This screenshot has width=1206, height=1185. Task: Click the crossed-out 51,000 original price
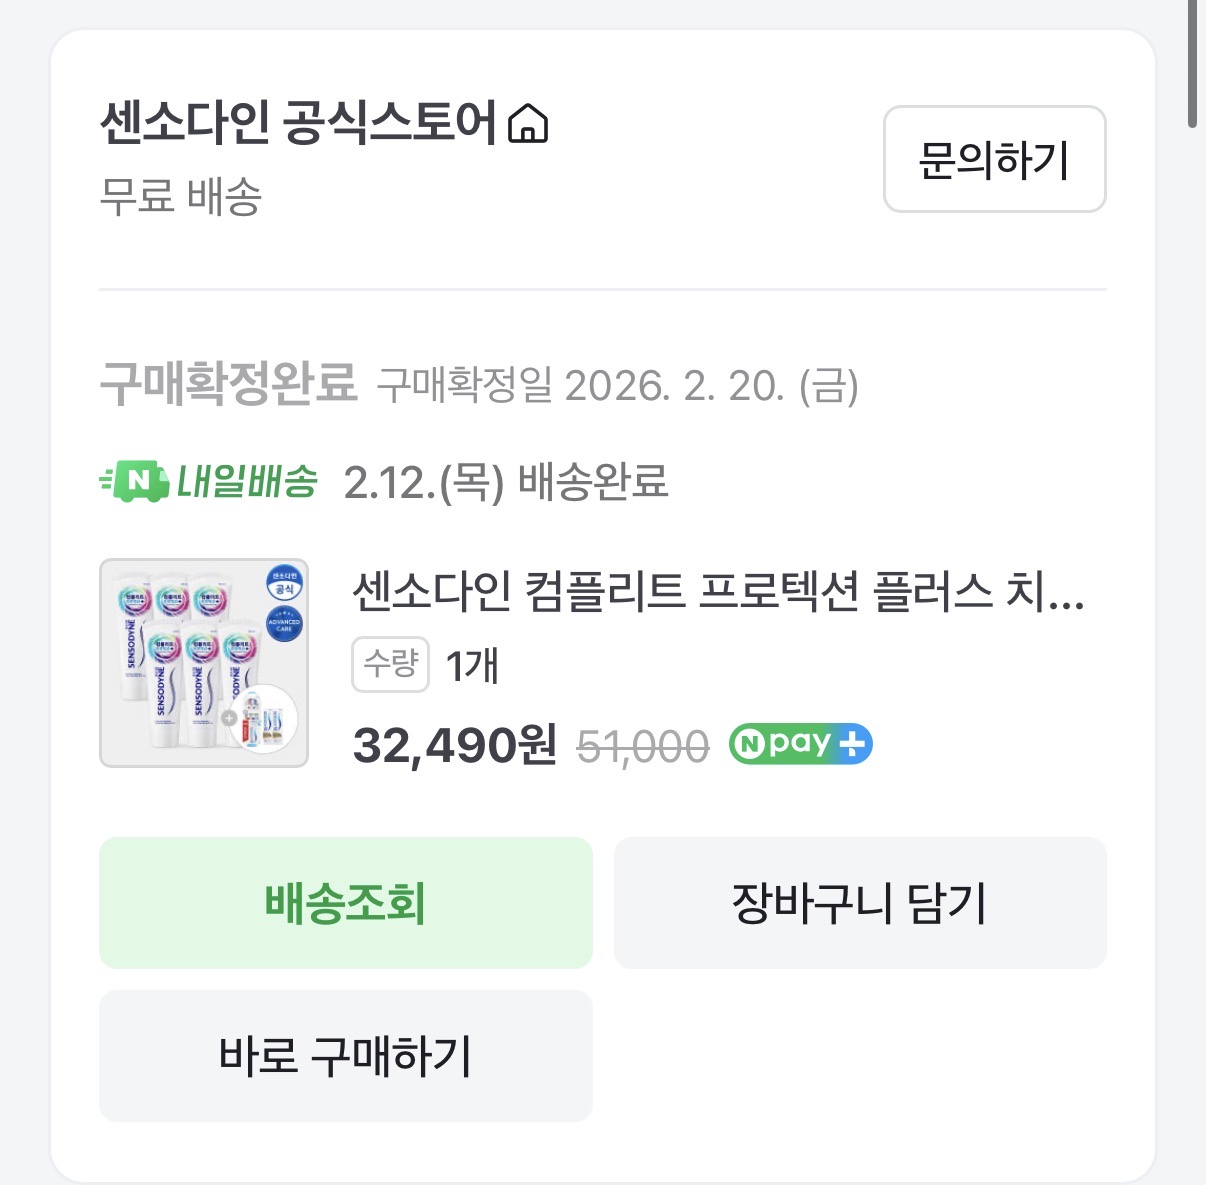[x=643, y=746]
